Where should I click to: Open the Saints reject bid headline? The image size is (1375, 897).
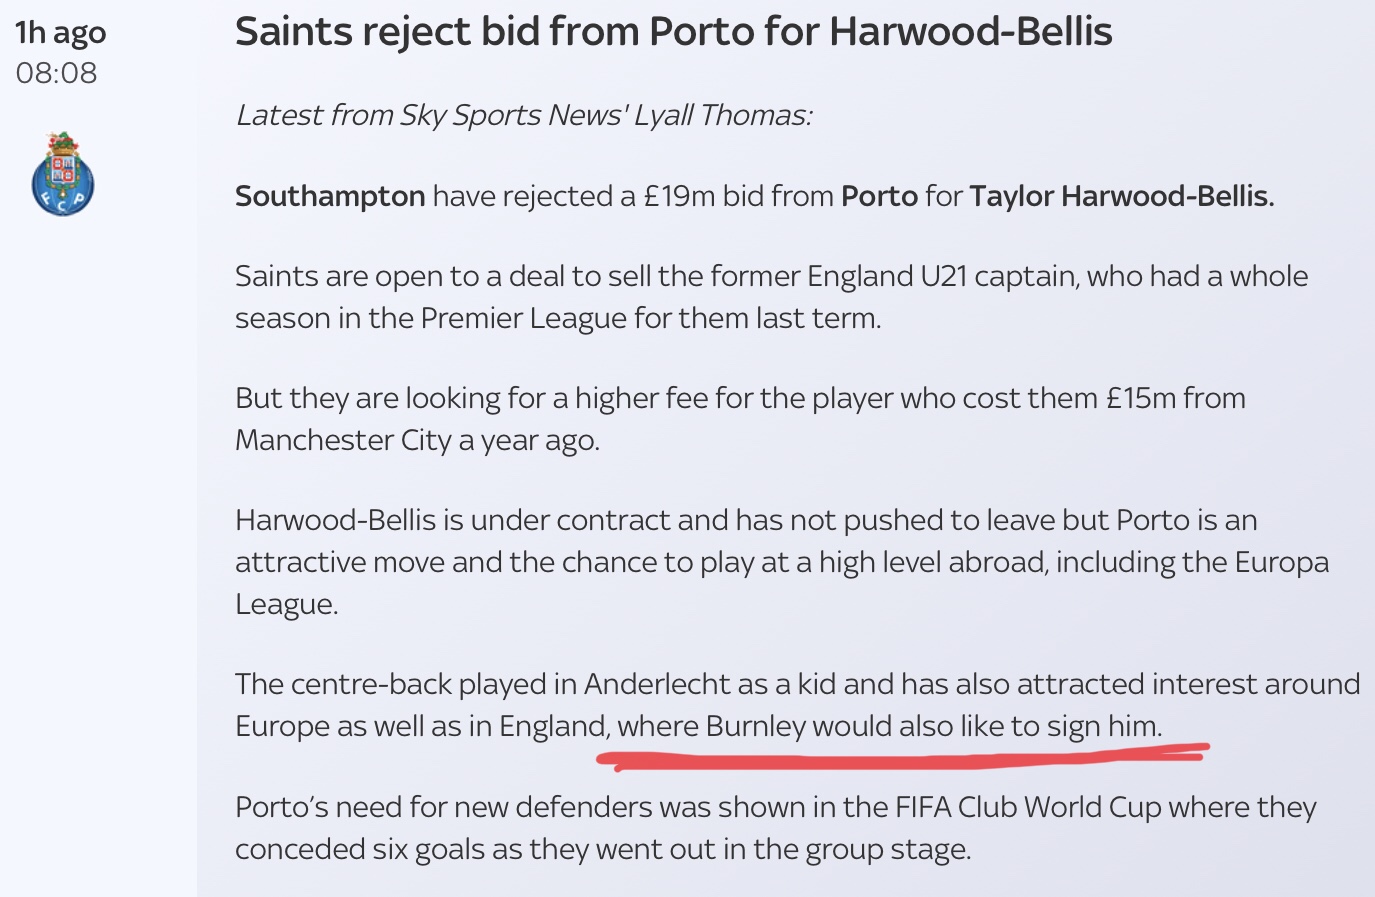(673, 32)
